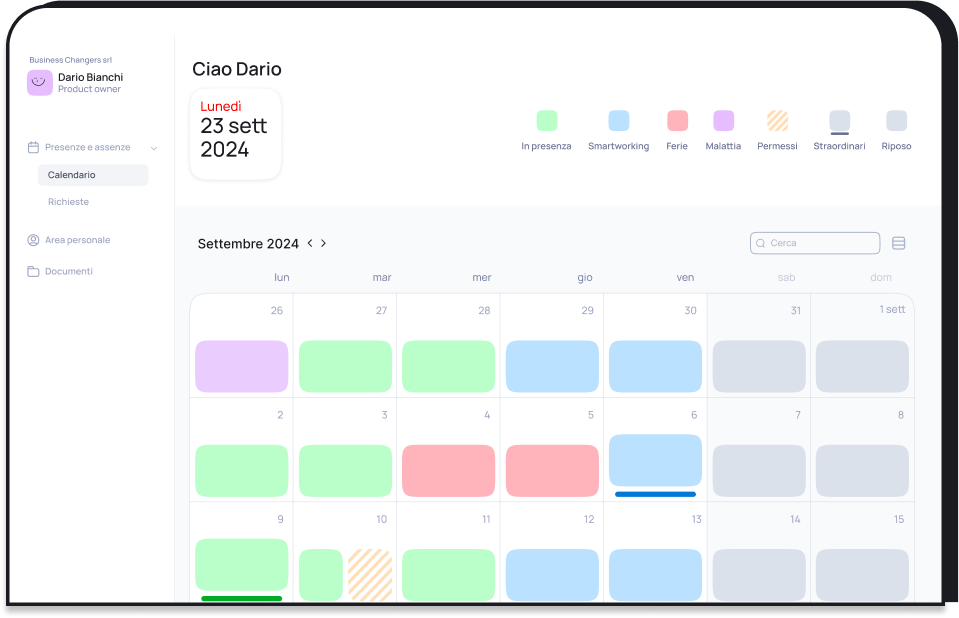Viewport: 959px width, 618px height.
Task: Open the Area personale section
Action: point(77,240)
